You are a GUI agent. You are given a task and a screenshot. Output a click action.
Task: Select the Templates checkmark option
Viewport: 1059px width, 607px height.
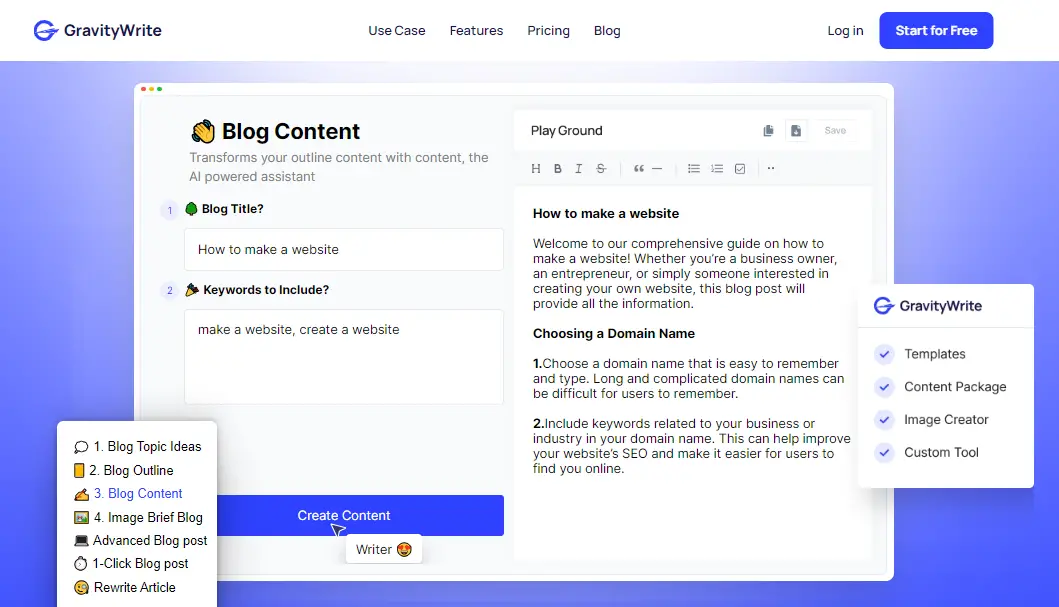point(884,354)
